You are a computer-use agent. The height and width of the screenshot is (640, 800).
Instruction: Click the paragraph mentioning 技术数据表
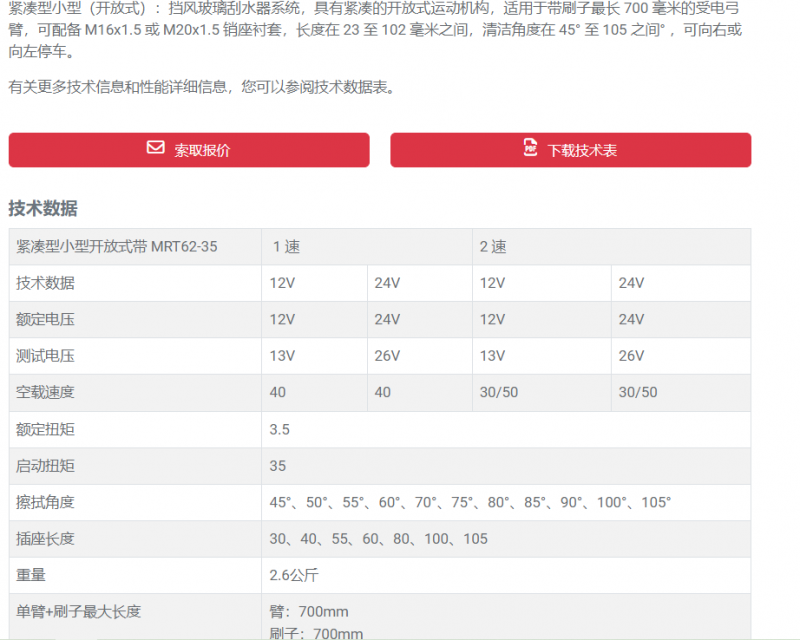point(202,87)
